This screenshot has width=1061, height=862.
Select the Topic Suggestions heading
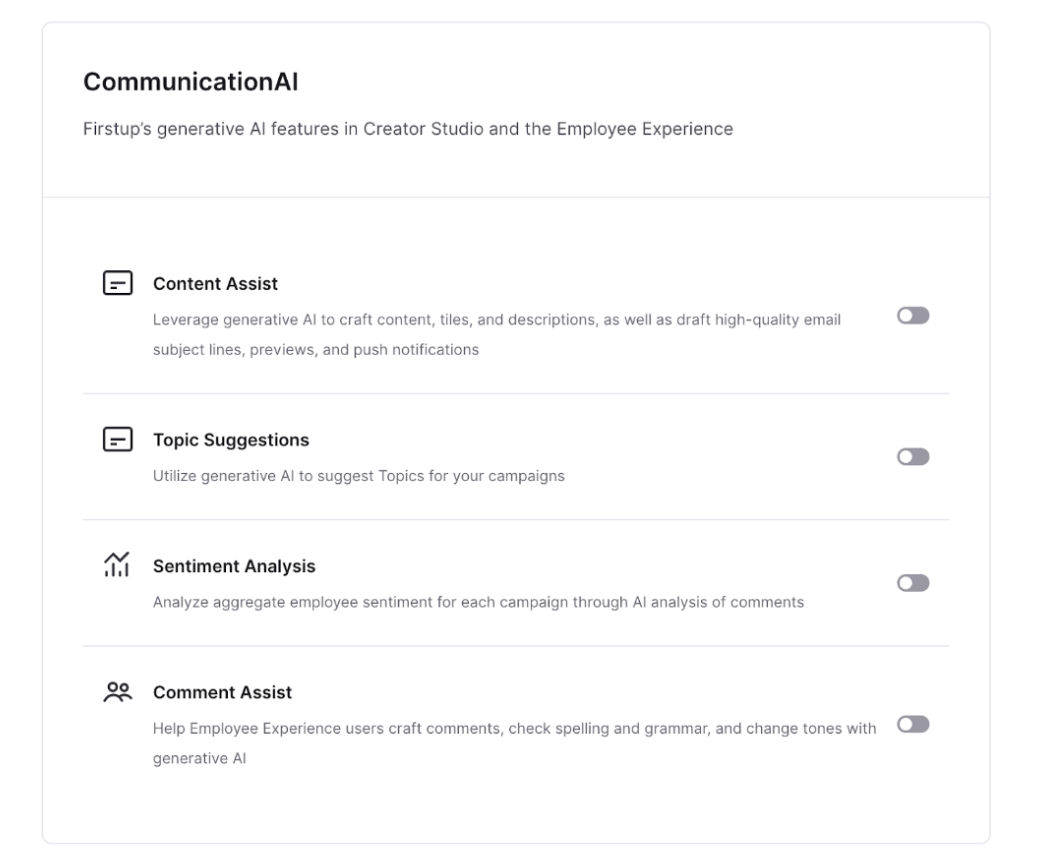coord(231,440)
